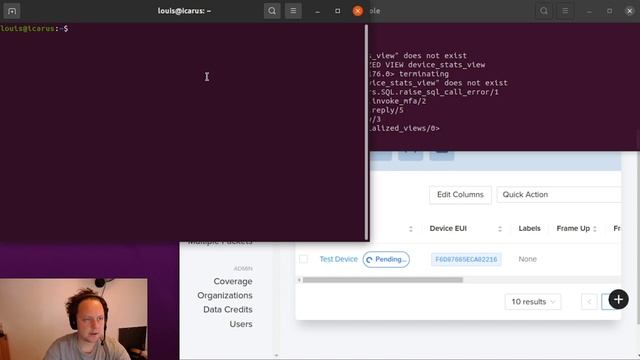
Task: Open the 10 results page size dropdown
Action: [x=533, y=302]
